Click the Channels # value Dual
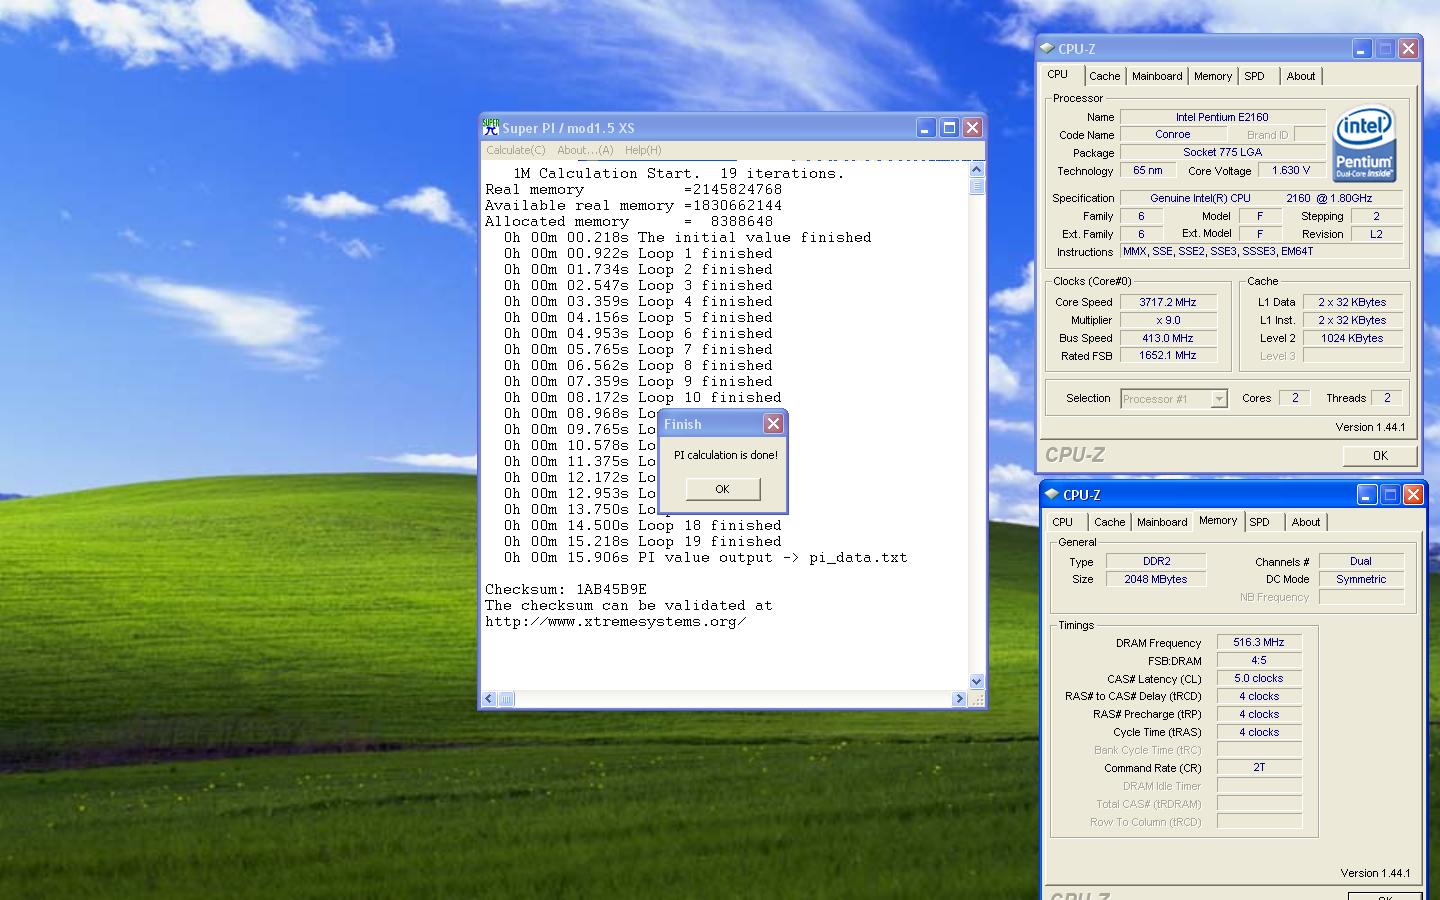This screenshot has height=900, width=1440. (x=1361, y=561)
